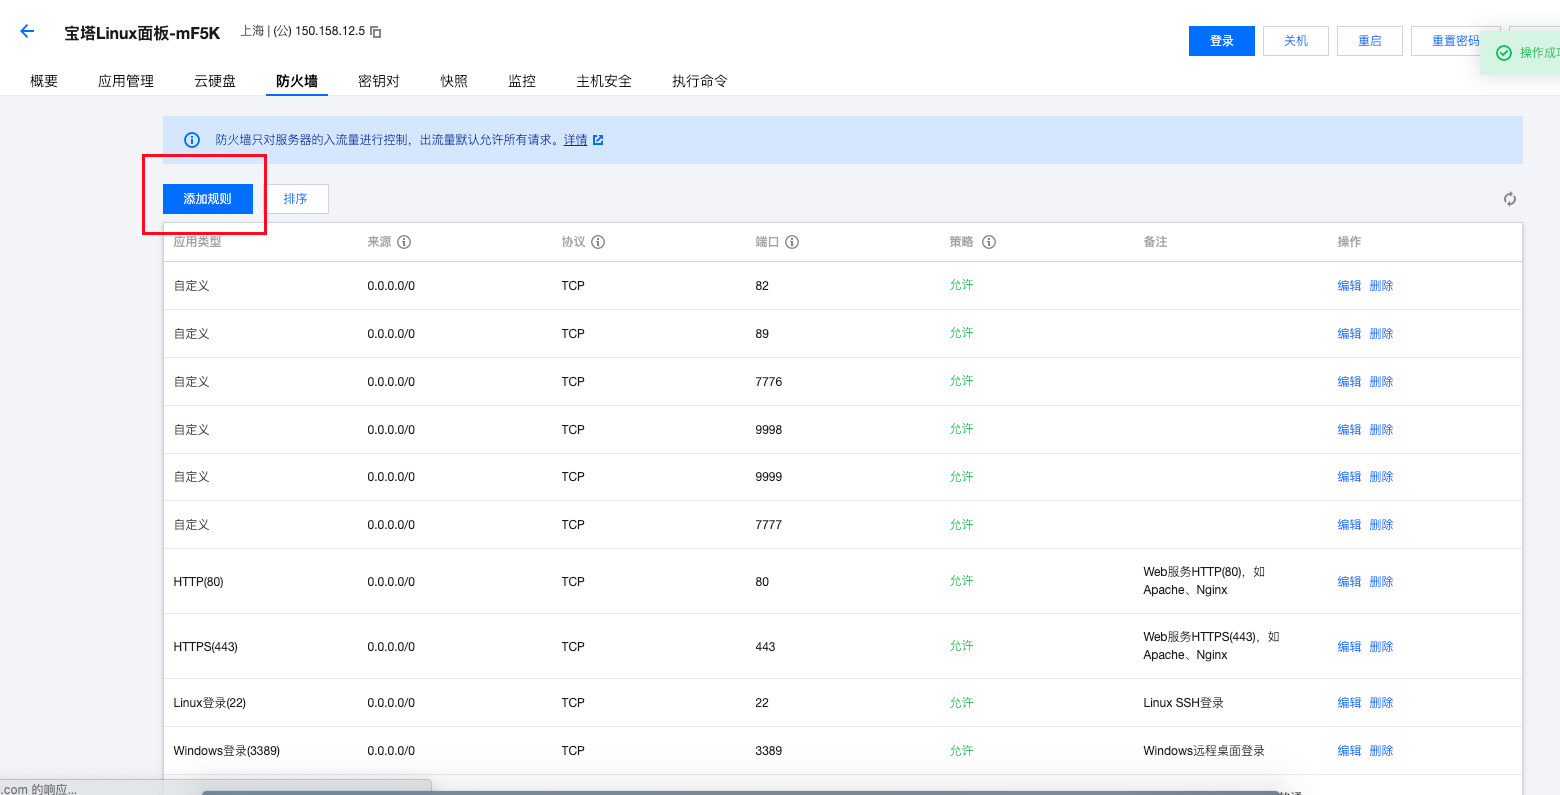The width and height of the screenshot is (1560, 795).
Task: Switch to the 应用管理 tab
Action: [x=126, y=81]
